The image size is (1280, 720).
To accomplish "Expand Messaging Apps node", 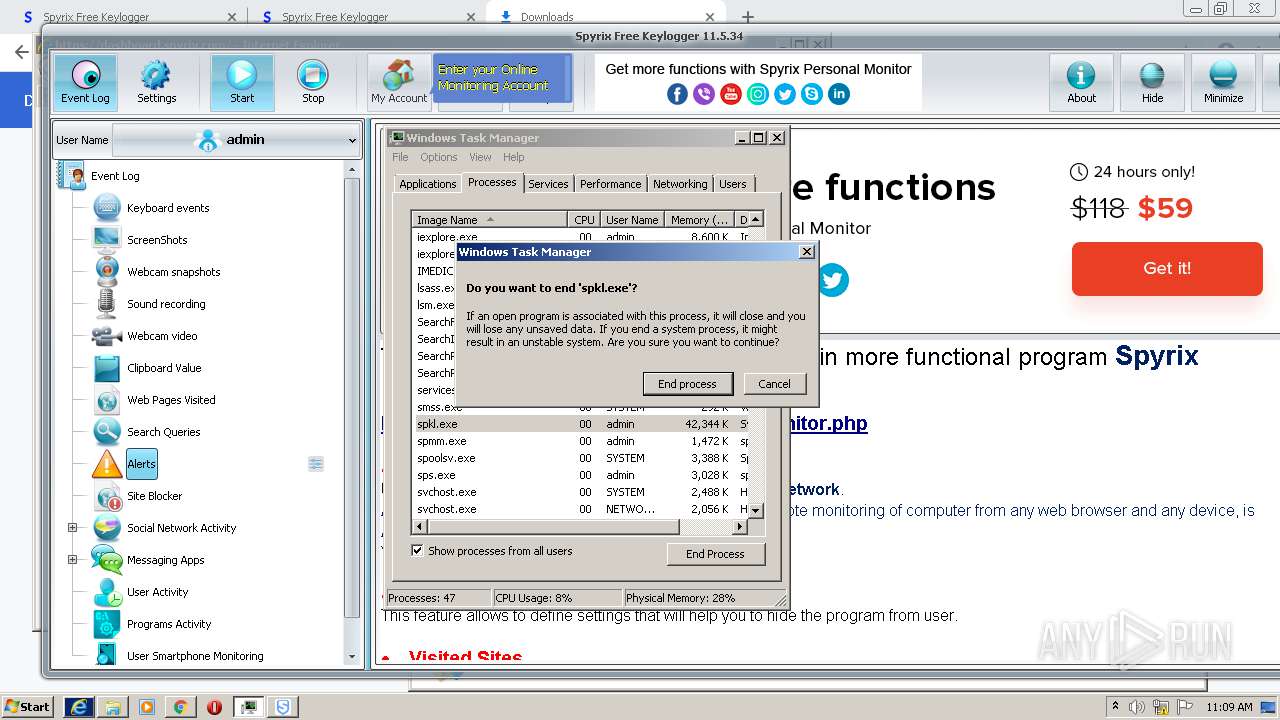I will [x=72, y=560].
